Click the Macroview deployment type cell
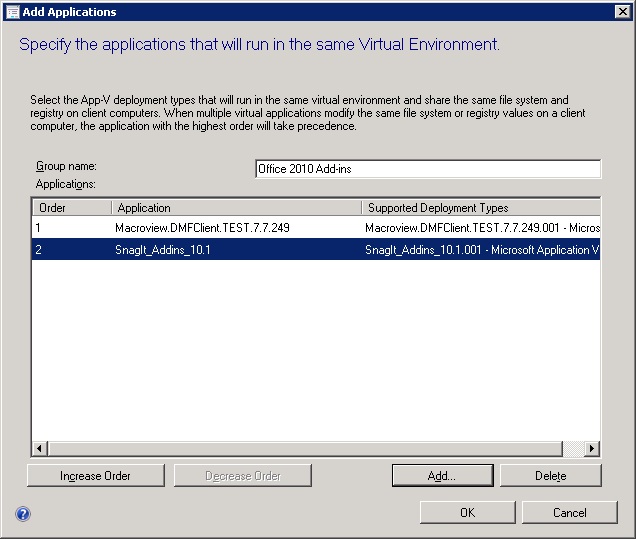 [481, 228]
